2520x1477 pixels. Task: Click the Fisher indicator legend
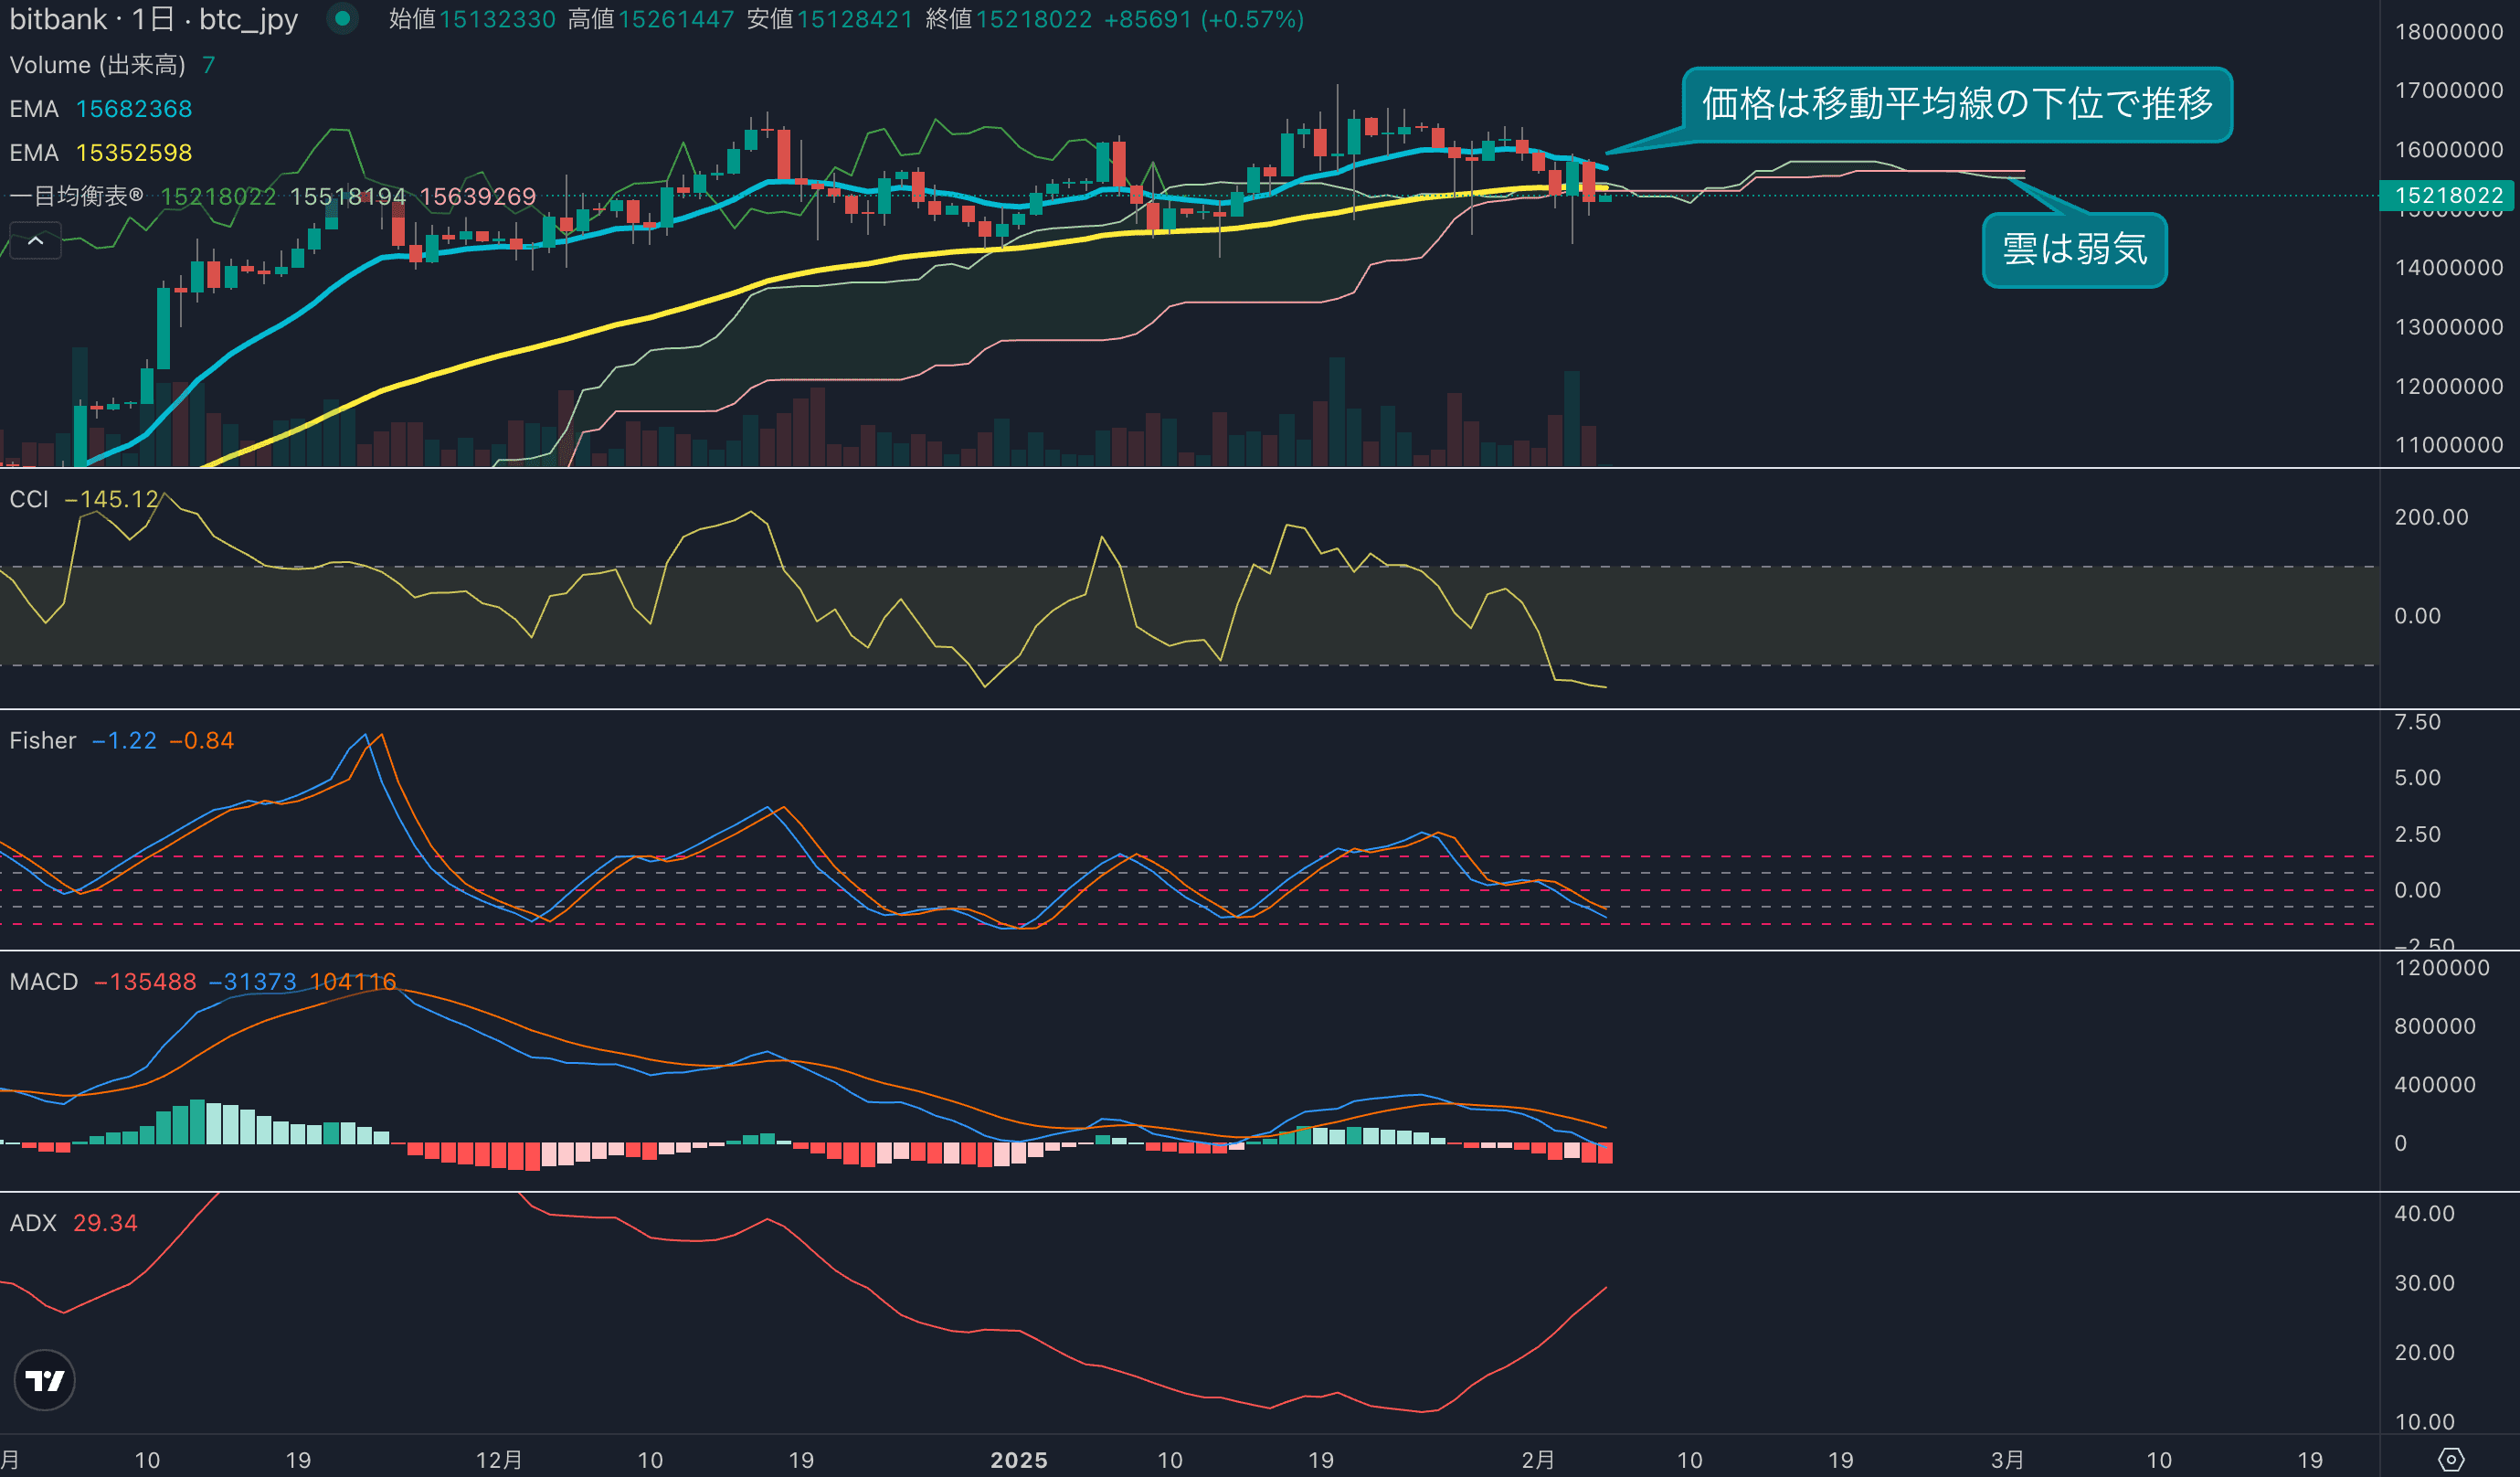click(x=42, y=740)
